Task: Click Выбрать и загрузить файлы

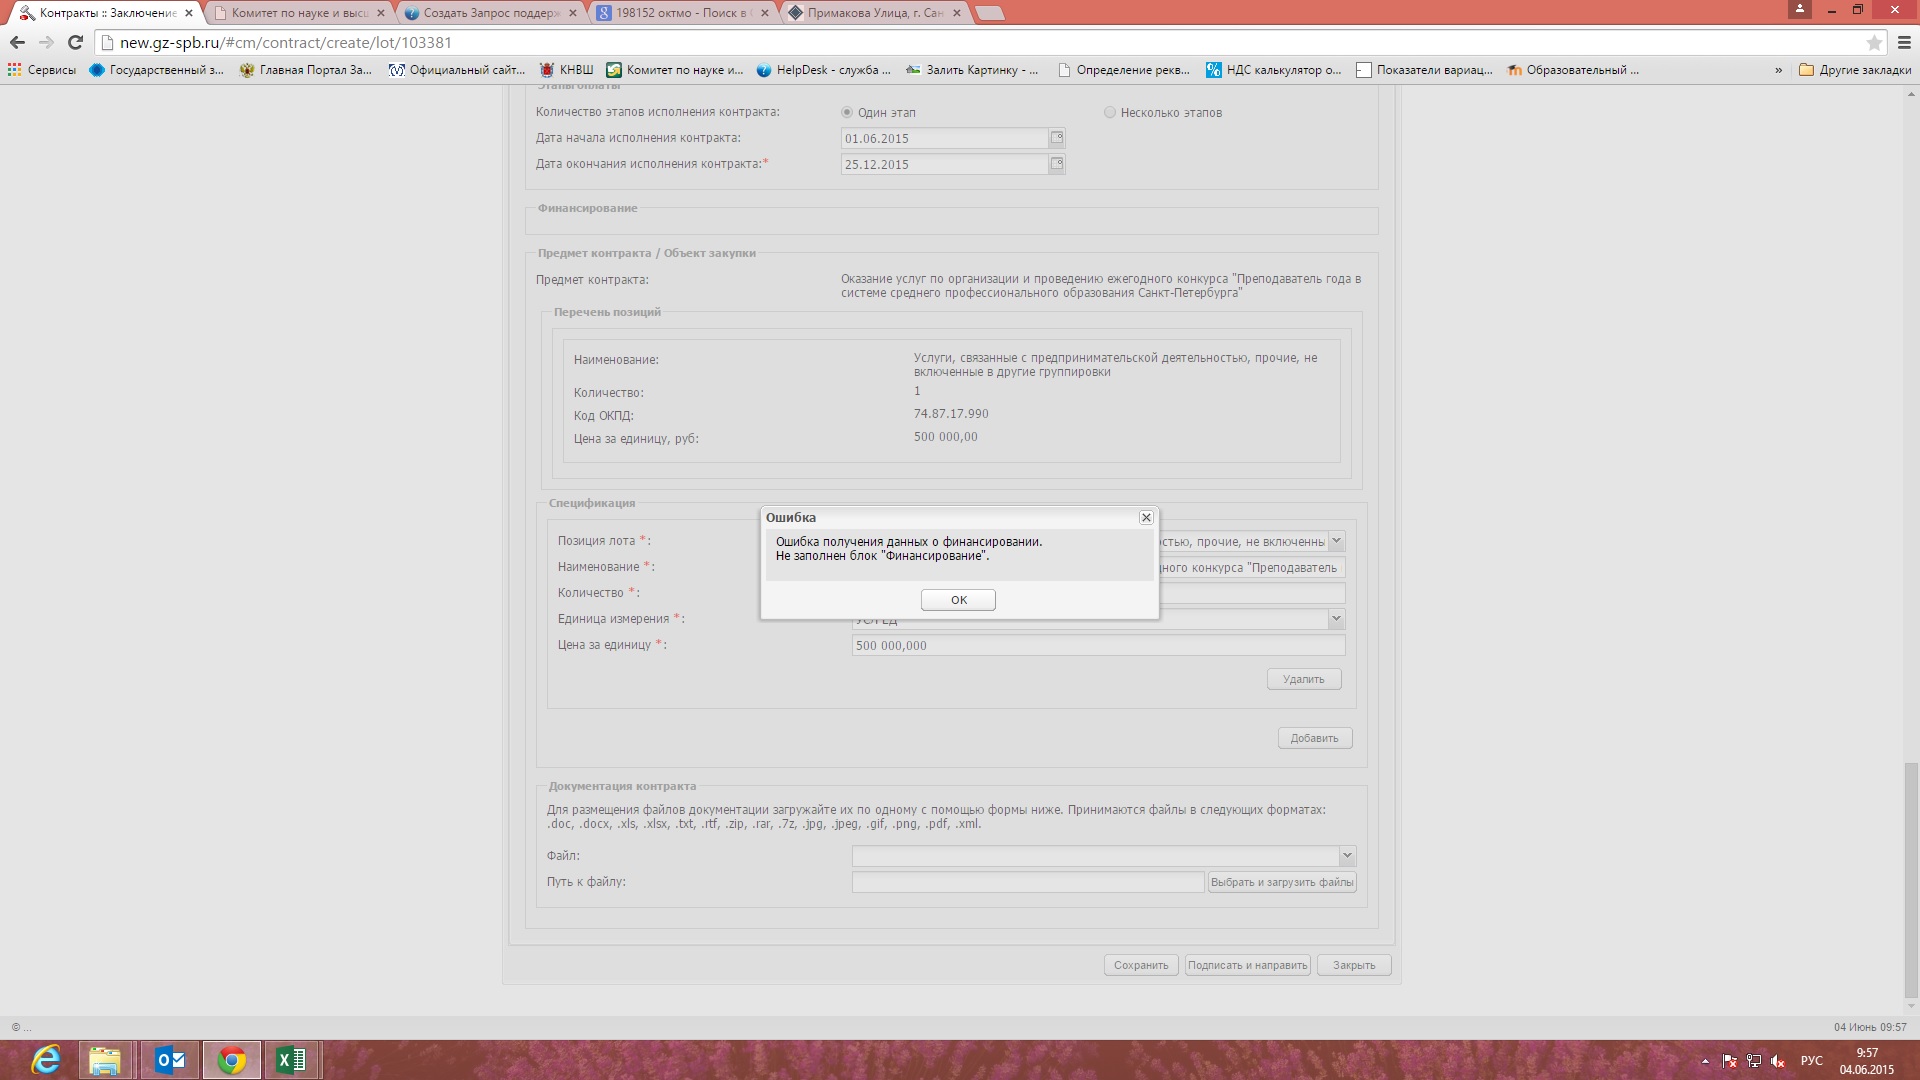Action: click(1282, 882)
